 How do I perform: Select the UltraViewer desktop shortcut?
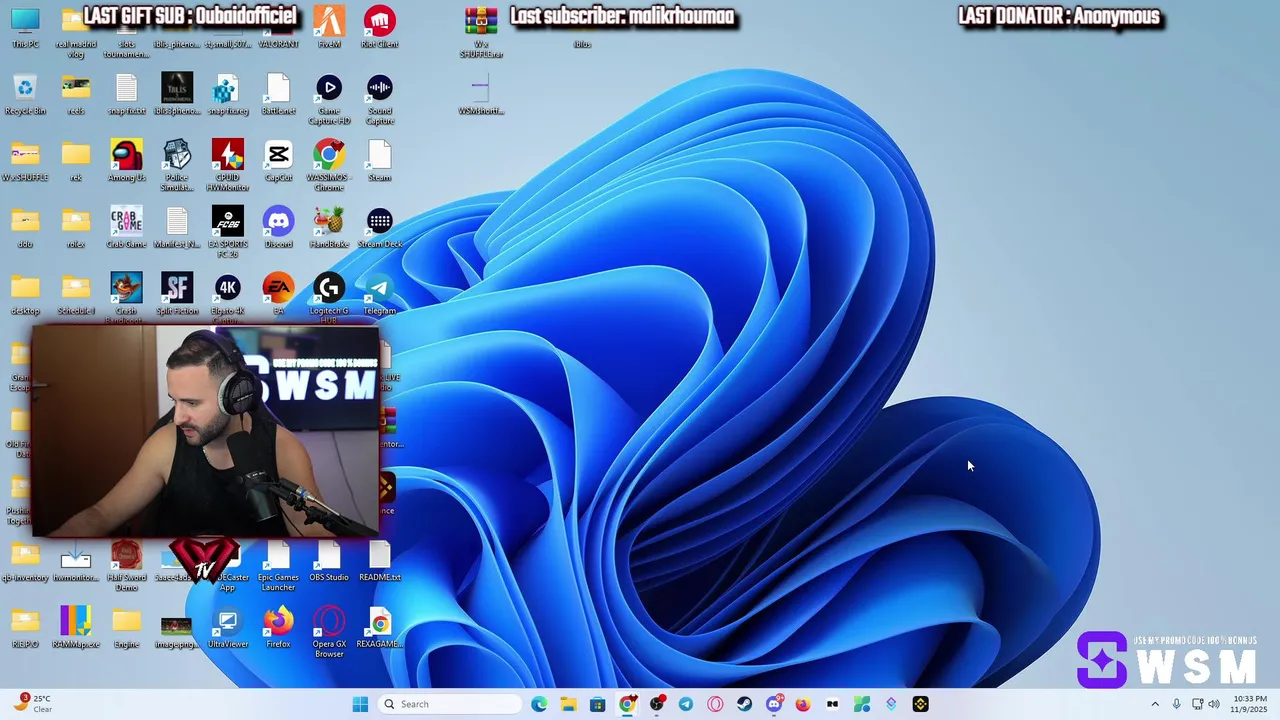pos(227,627)
